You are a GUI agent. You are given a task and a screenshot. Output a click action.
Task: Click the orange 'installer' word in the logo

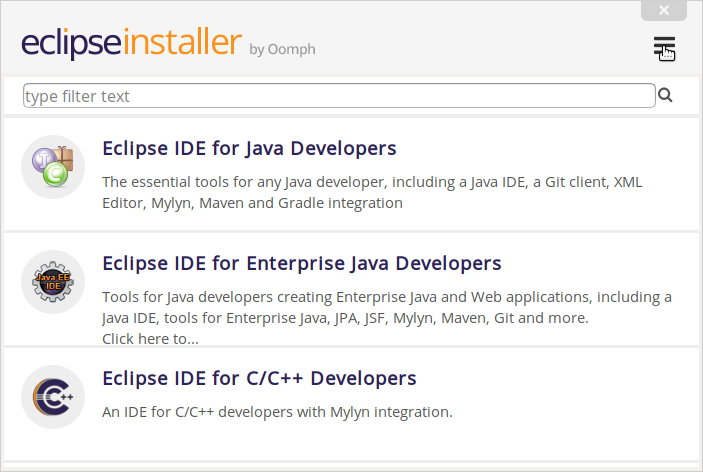182,44
